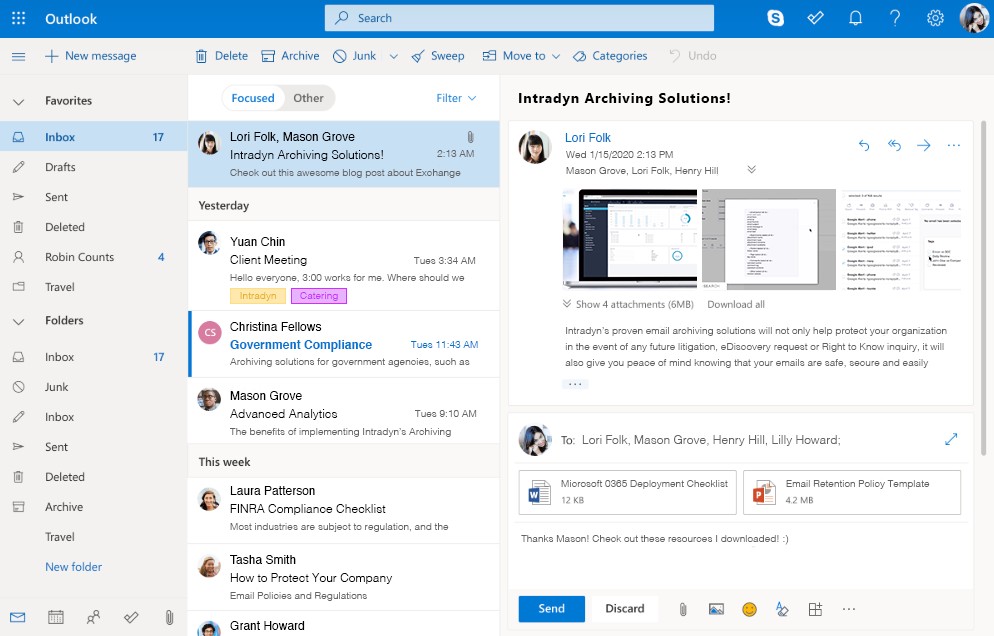Click the Send button
994x636 pixels.
point(551,608)
